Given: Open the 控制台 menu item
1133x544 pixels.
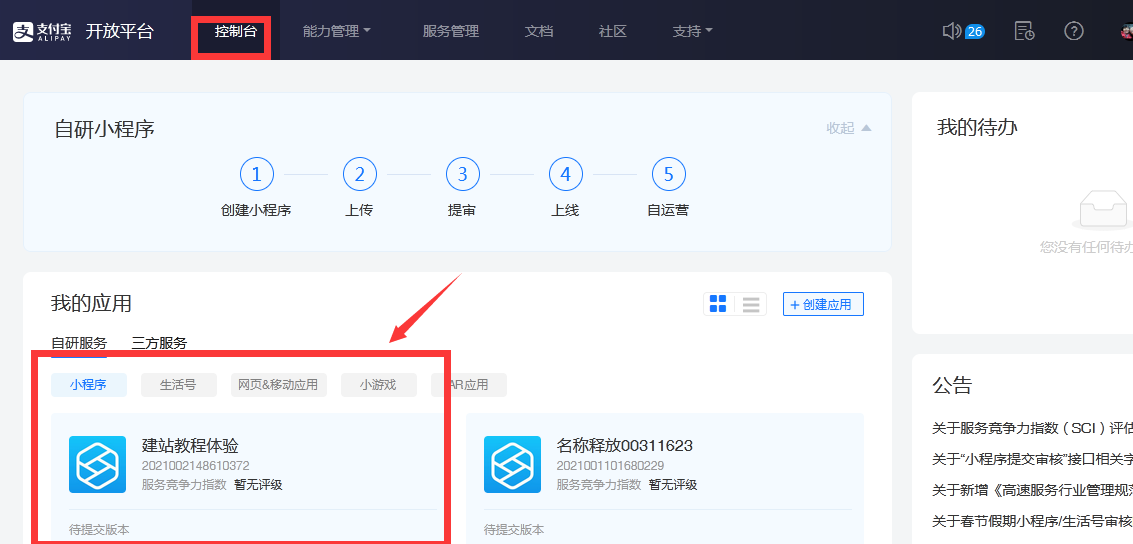Looking at the screenshot, I should click(235, 31).
